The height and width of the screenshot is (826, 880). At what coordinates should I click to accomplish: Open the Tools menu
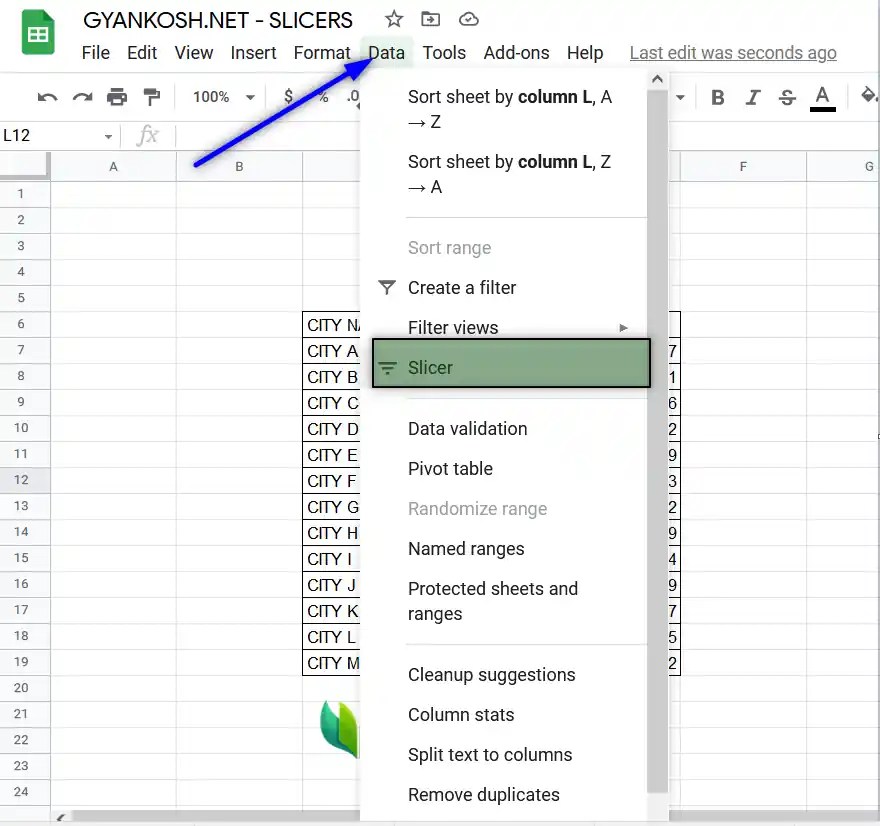click(444, 52)
